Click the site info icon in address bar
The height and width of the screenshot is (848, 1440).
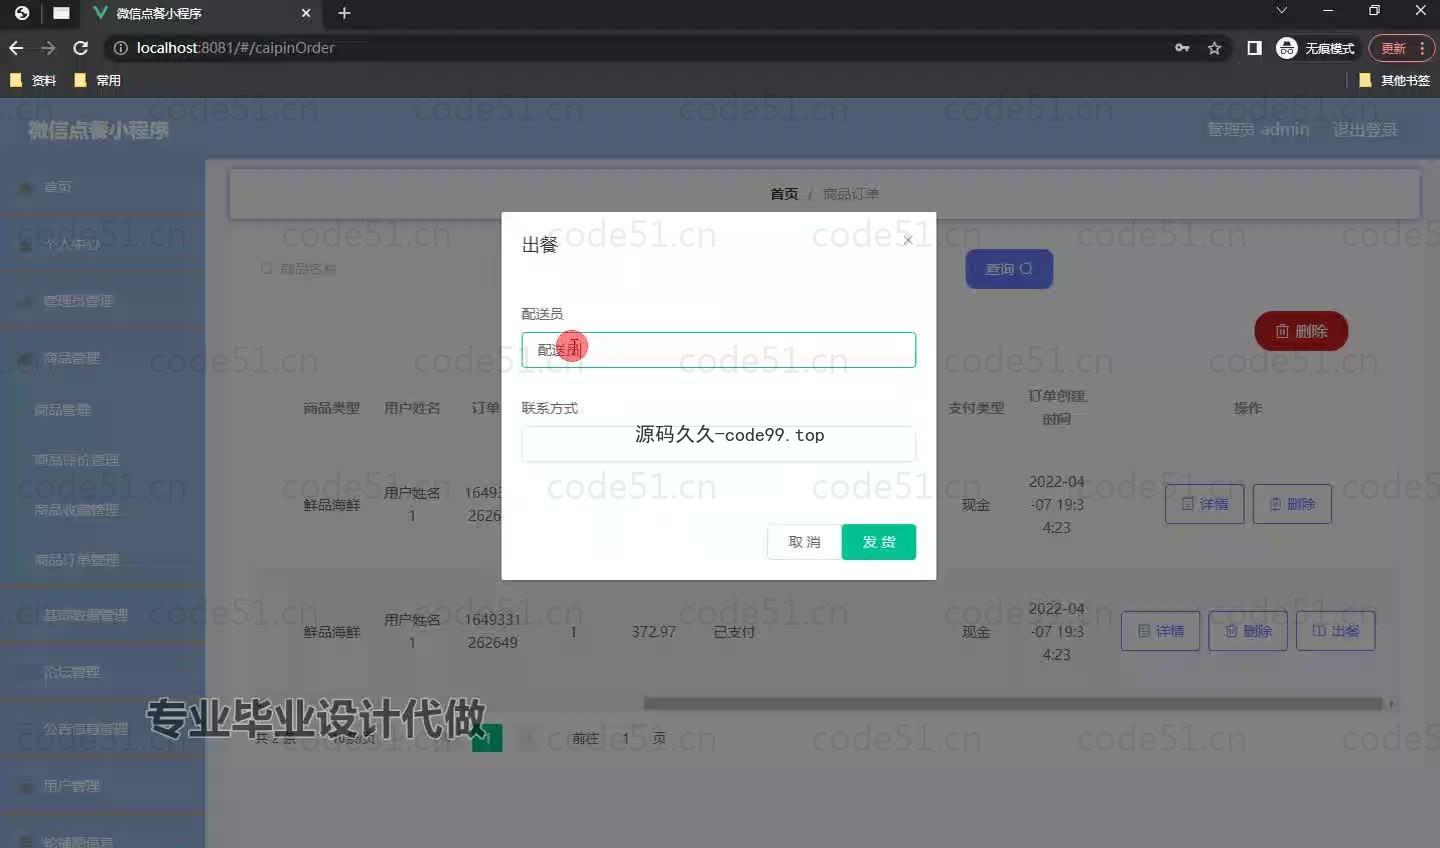point(120,48)
